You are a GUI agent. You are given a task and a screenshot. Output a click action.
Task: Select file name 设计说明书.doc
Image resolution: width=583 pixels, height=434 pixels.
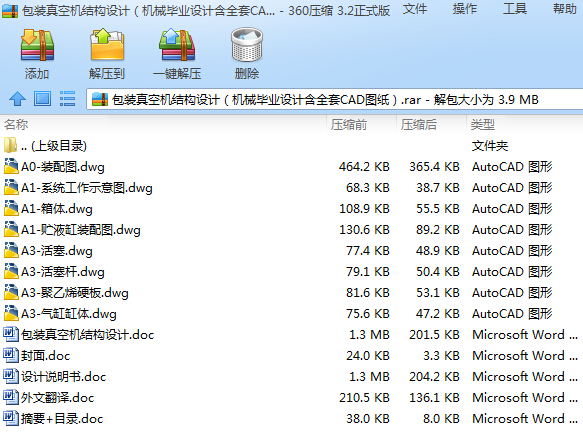64,377
